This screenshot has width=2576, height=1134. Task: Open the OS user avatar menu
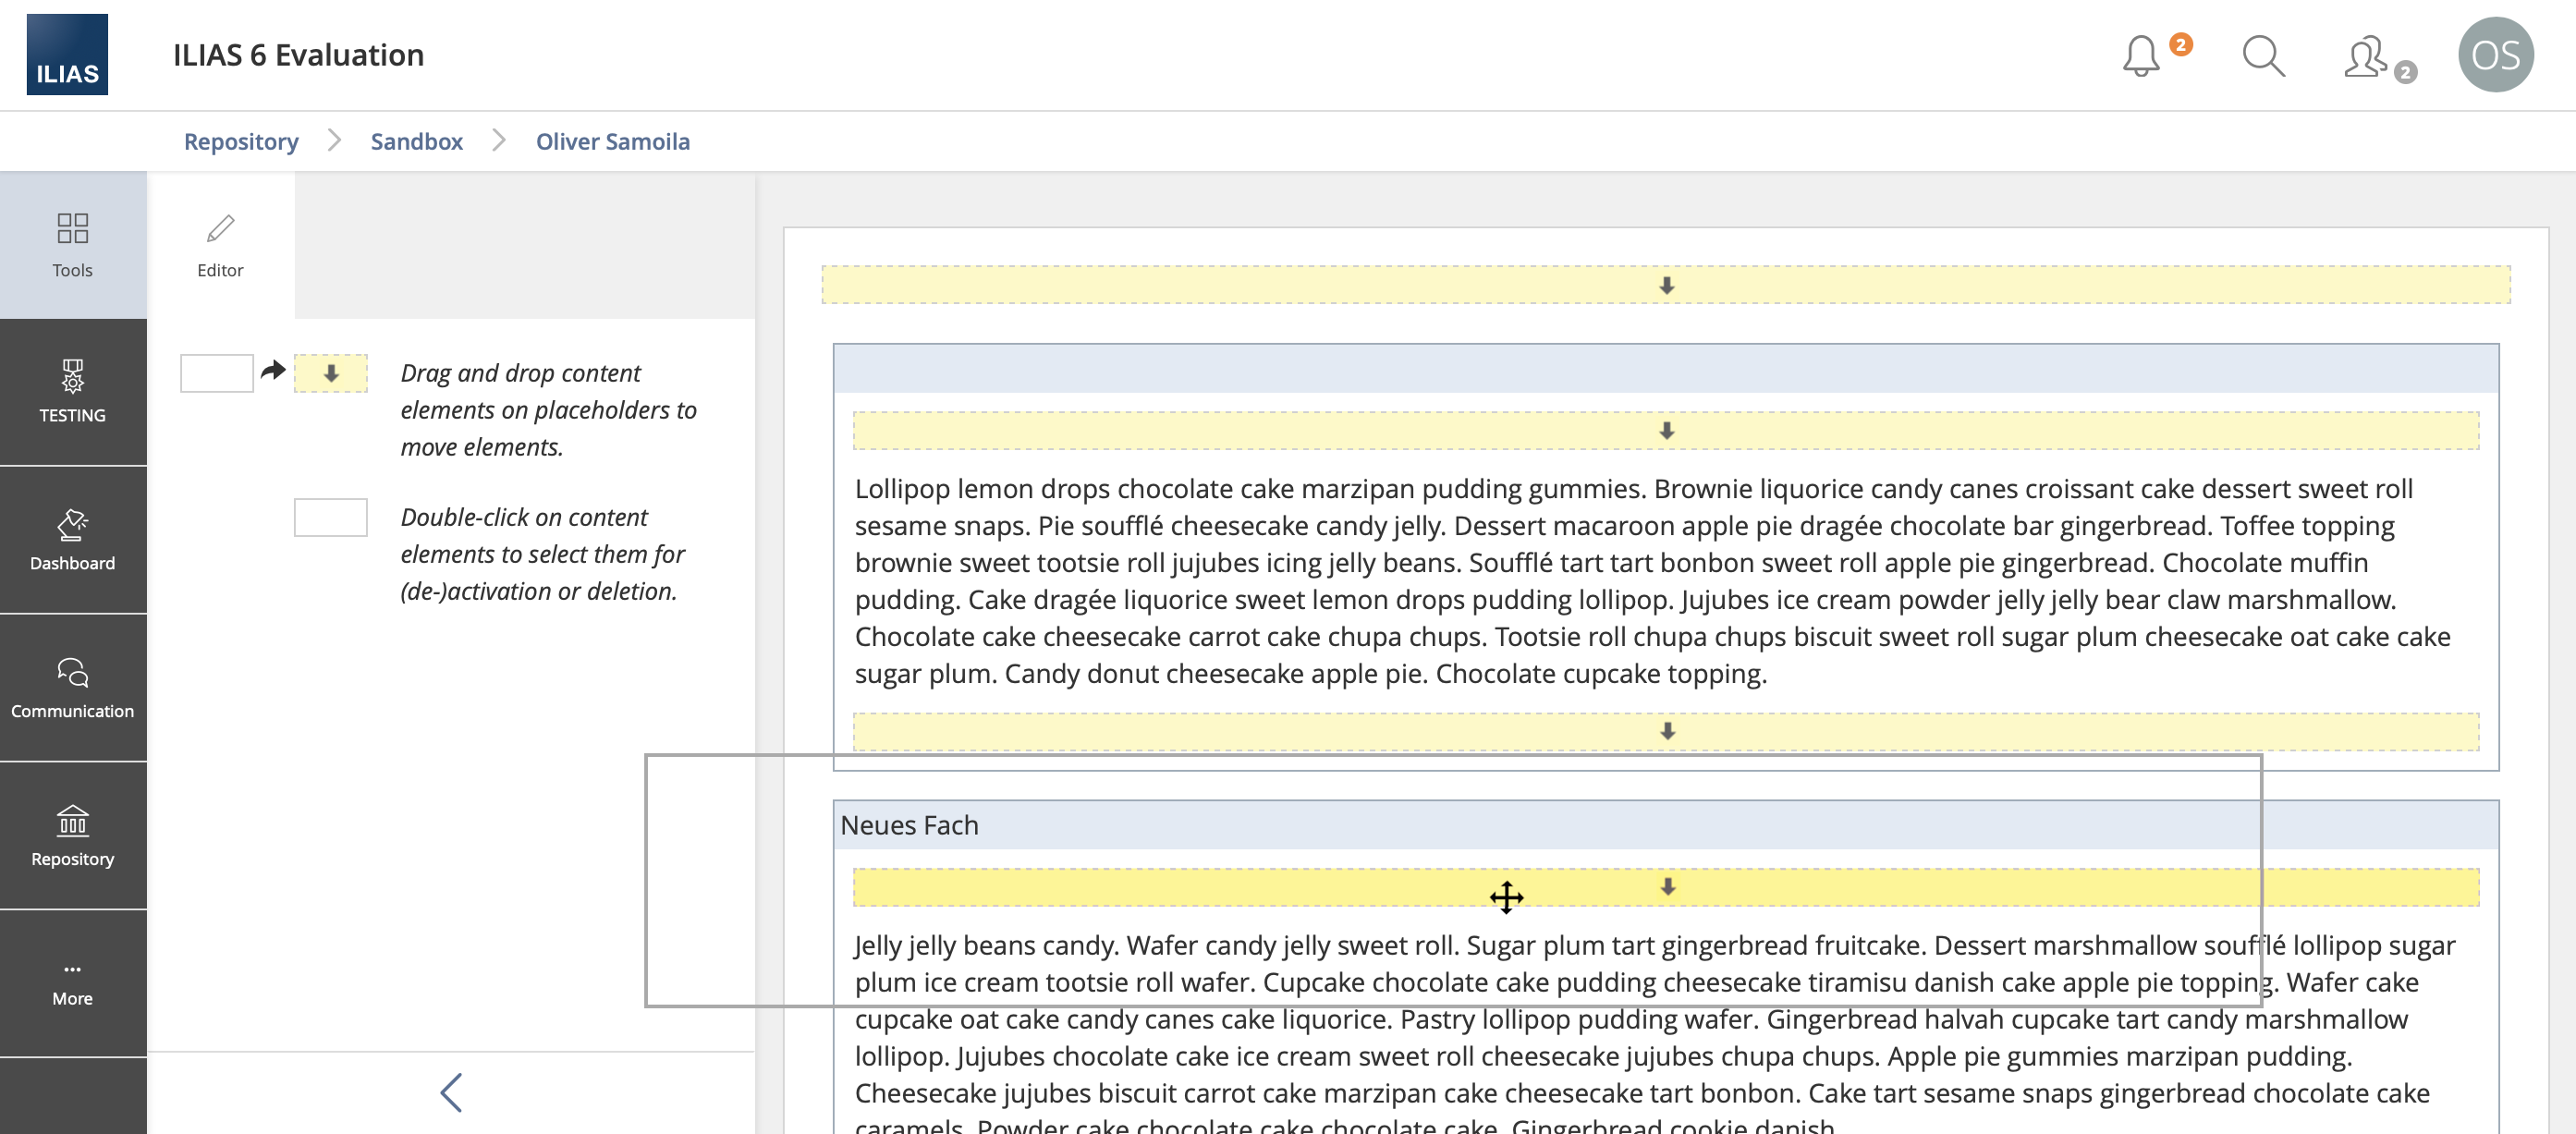pyautogui.click(x=2494, y=55)
